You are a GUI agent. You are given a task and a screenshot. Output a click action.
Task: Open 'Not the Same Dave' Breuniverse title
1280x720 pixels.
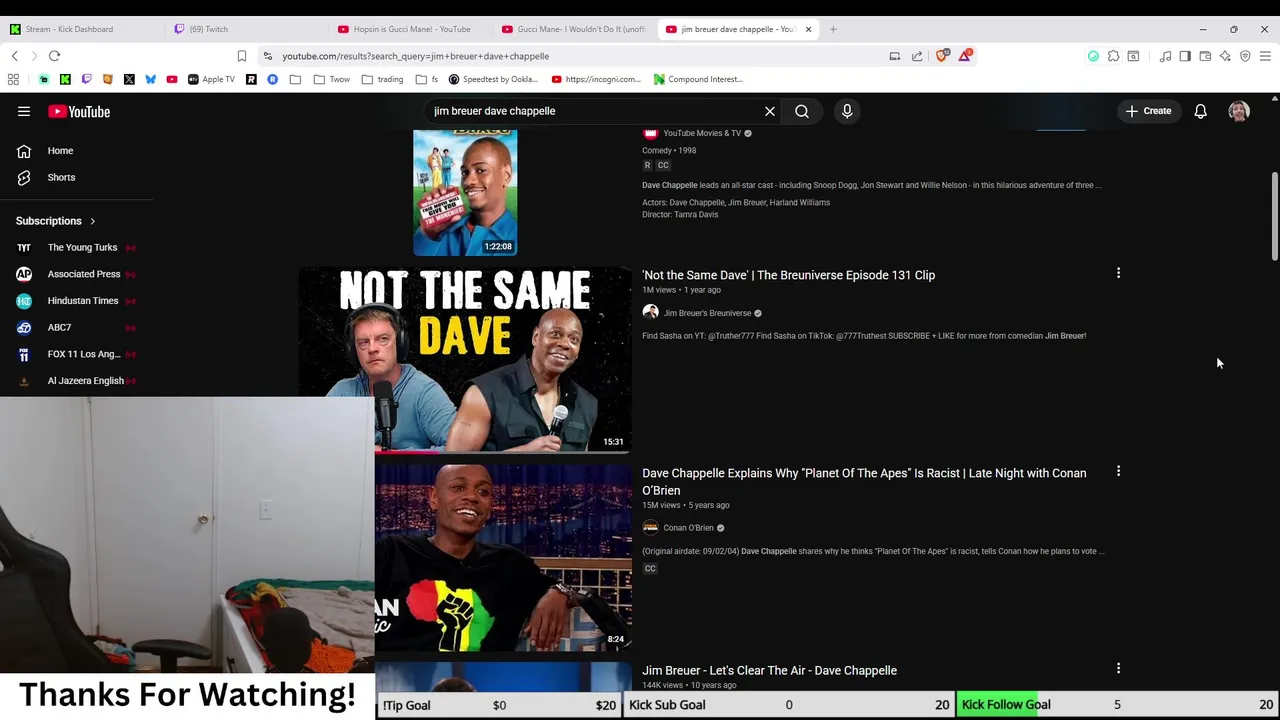click(788, 275)
